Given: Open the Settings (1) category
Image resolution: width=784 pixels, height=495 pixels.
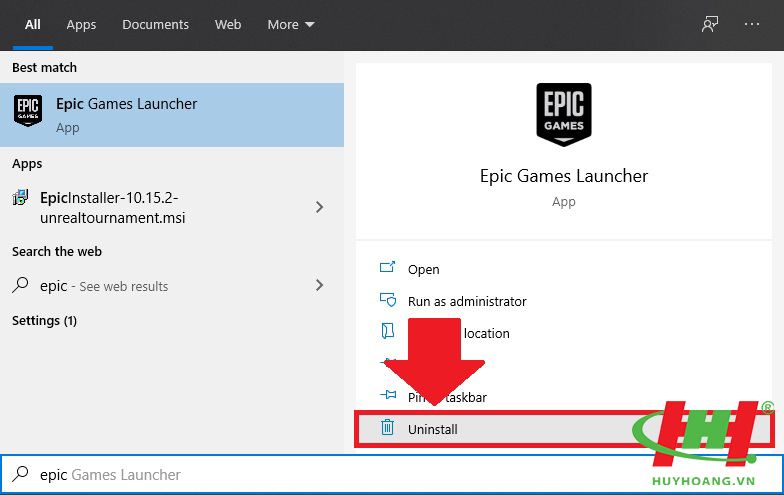Looking at the screenshot, I should click(44, 320).
